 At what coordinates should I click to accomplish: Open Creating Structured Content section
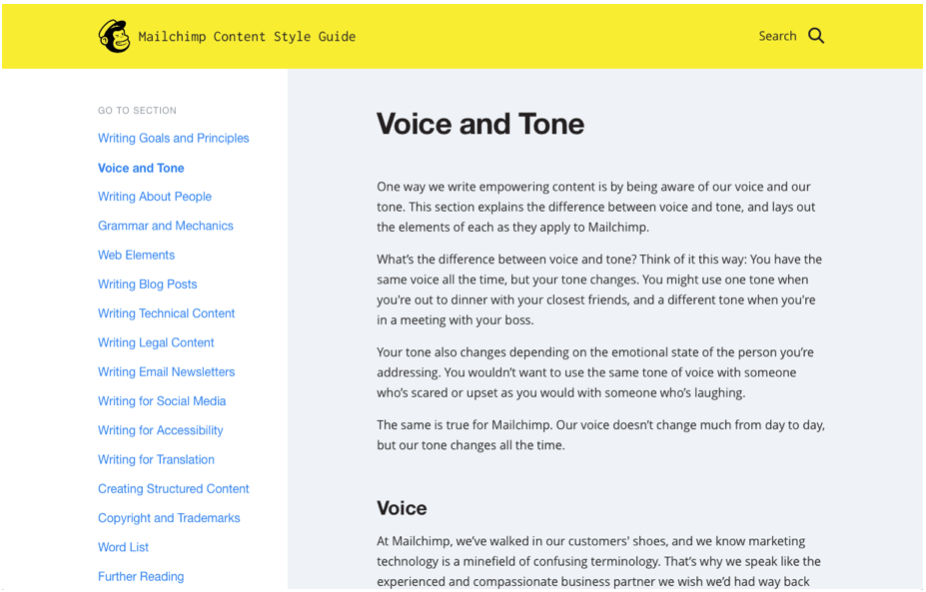pyautogui.click(x=174, y=489)
